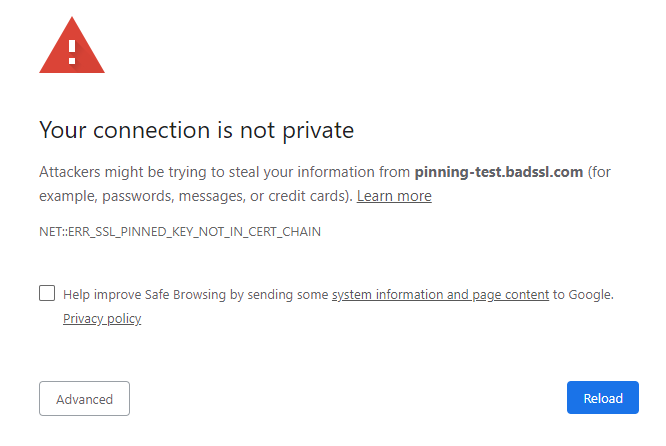Click the red warning triangle icon
This screenshot has height=446, width=666.
72,45
